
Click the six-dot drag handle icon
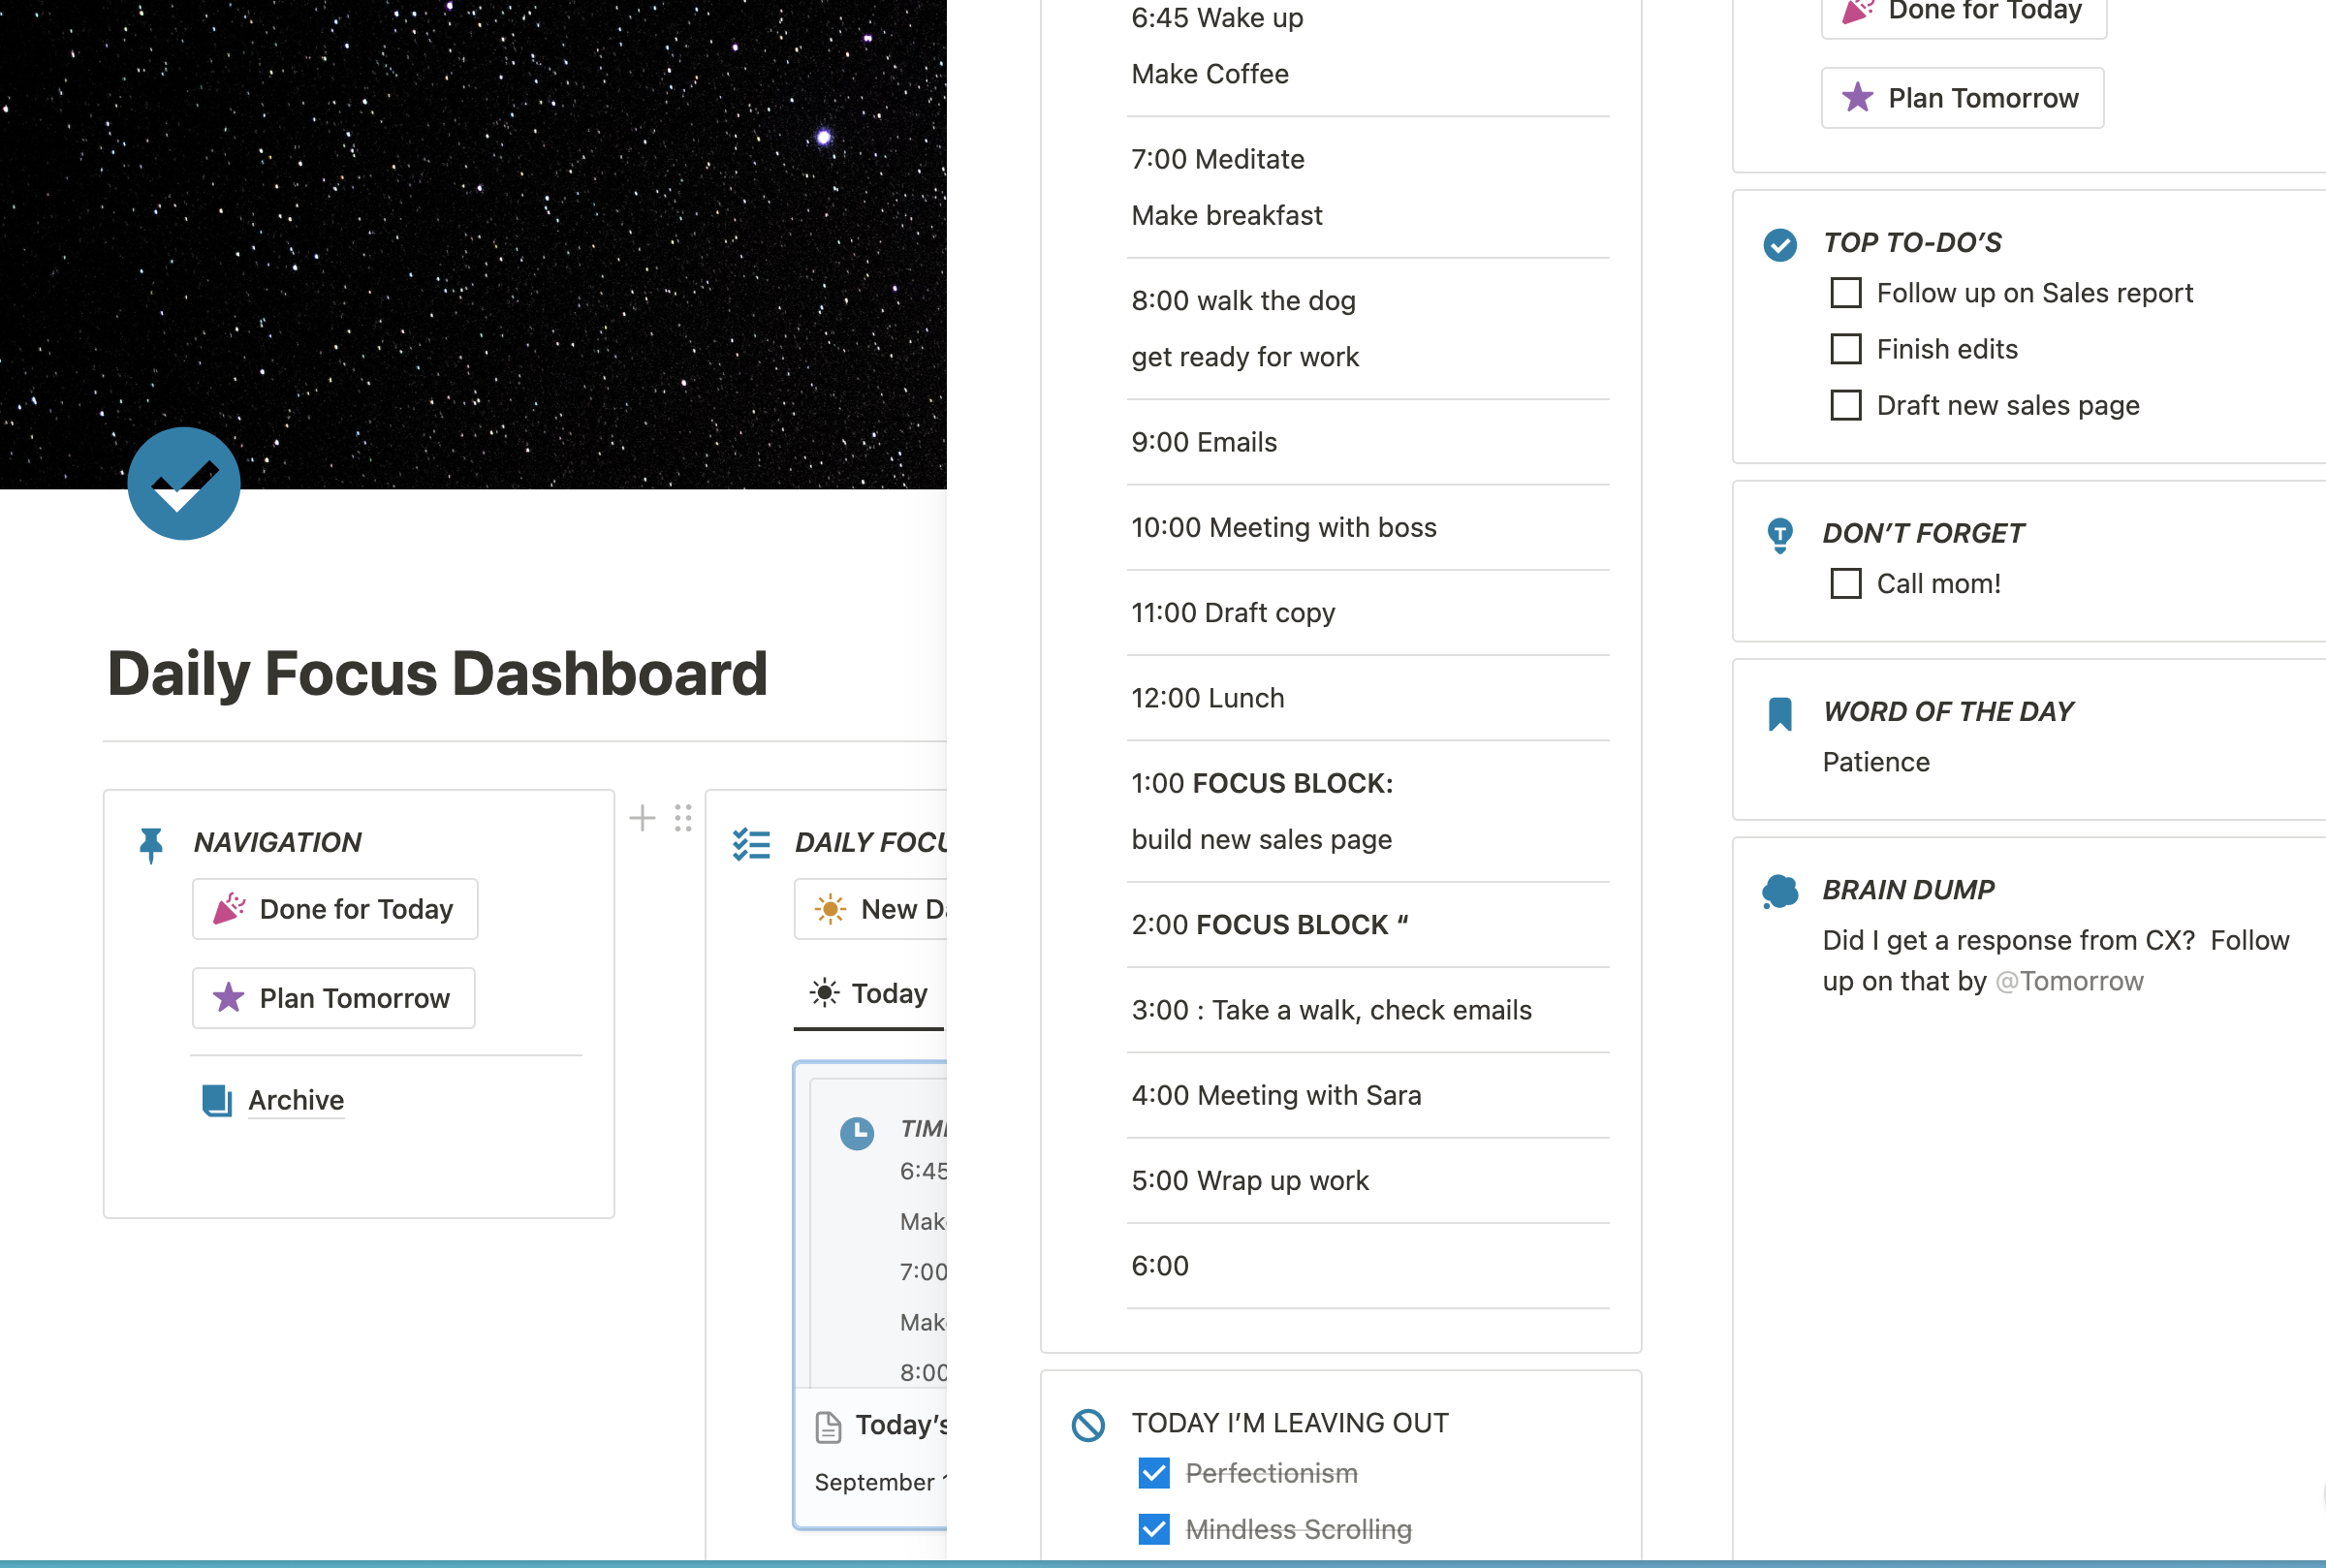coord(683,818)
